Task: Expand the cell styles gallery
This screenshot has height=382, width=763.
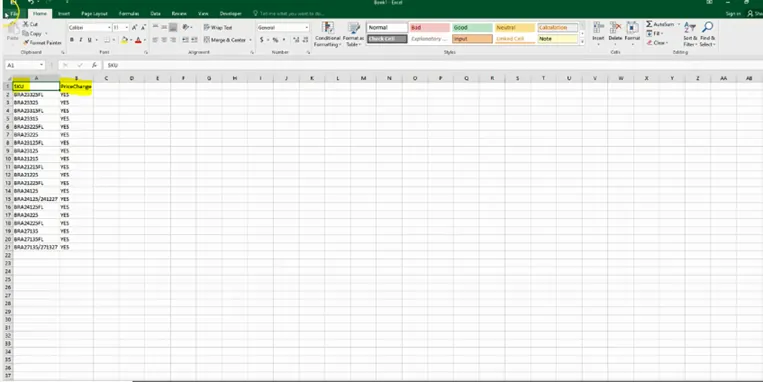Action: (582, 42)
